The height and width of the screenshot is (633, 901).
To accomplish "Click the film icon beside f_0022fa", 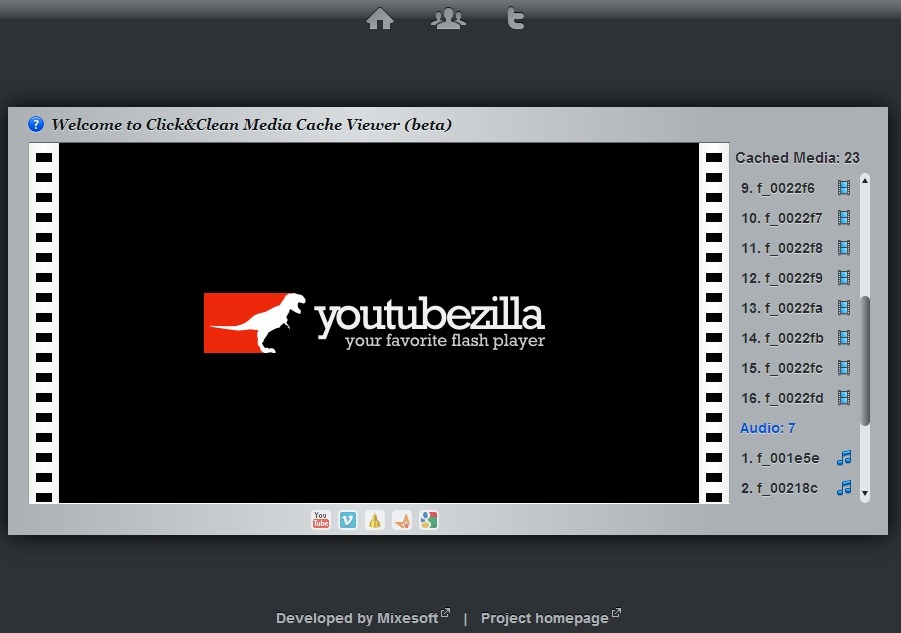I will click(x=844, y=308).
